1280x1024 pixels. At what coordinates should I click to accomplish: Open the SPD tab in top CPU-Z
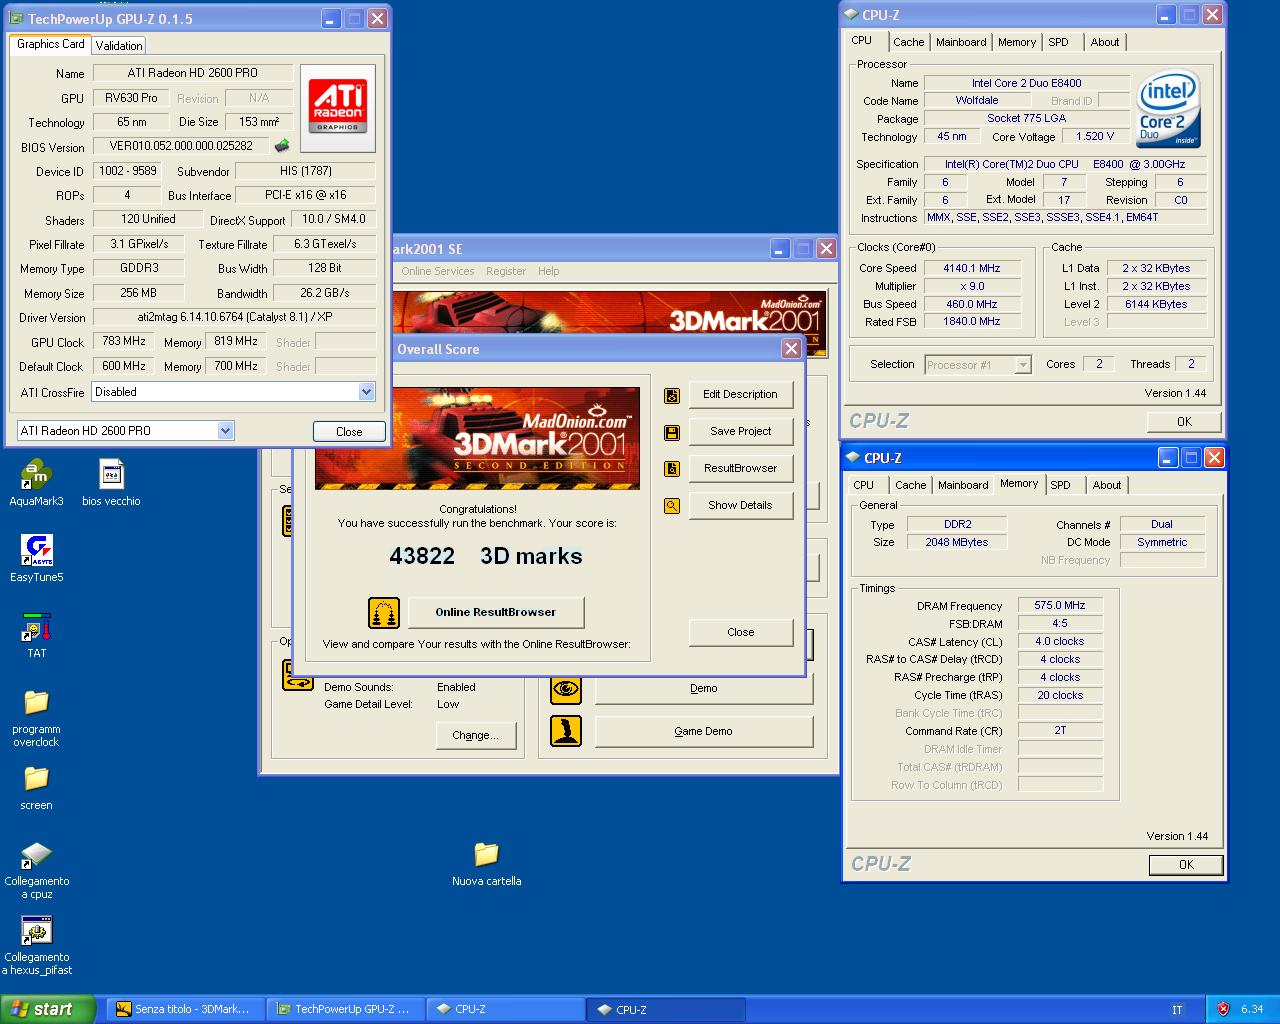point(1059,42)
